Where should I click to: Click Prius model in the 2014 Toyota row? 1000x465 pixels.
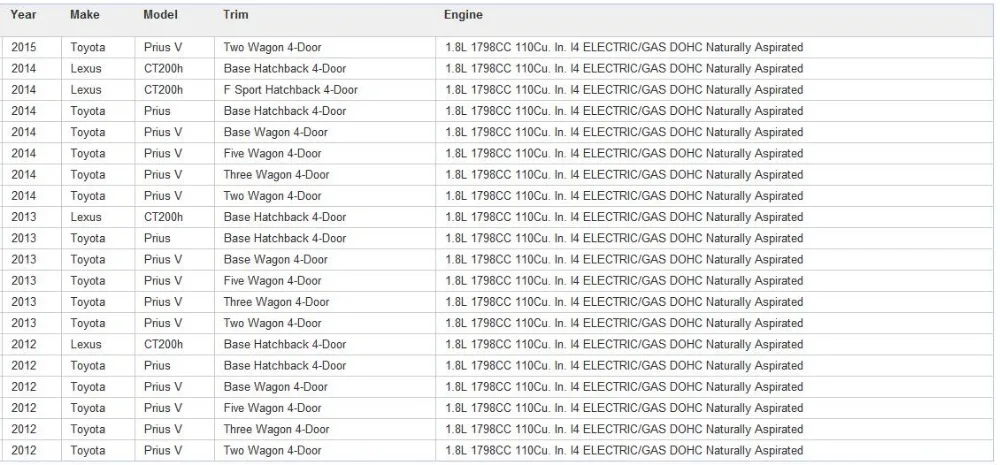157,111
